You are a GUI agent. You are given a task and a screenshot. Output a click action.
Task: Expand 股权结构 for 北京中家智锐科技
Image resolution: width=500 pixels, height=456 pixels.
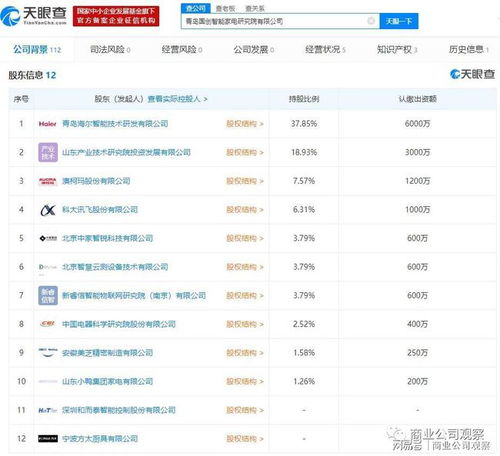[245, 238]
